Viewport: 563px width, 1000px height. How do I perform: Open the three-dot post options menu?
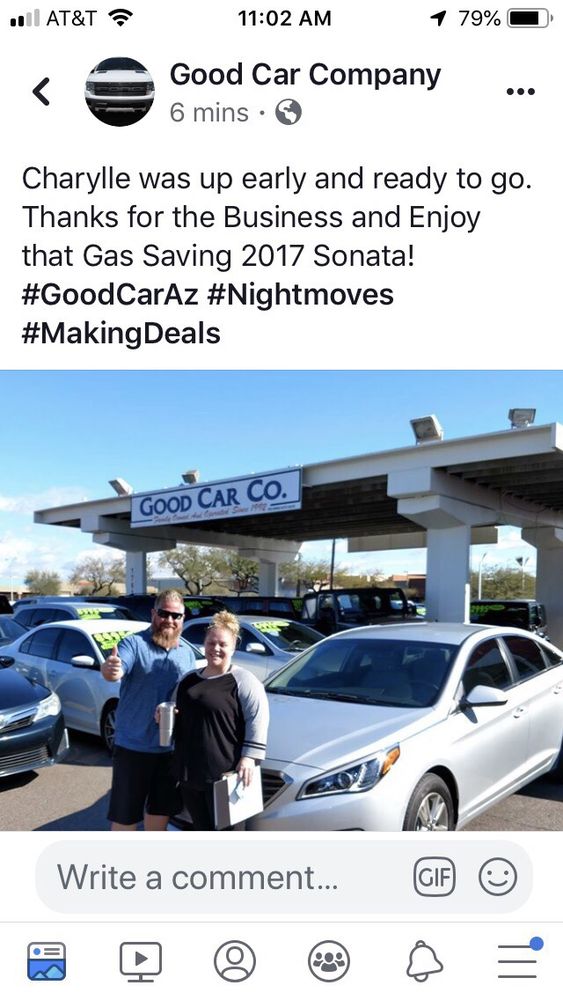[x=520, y=92]
